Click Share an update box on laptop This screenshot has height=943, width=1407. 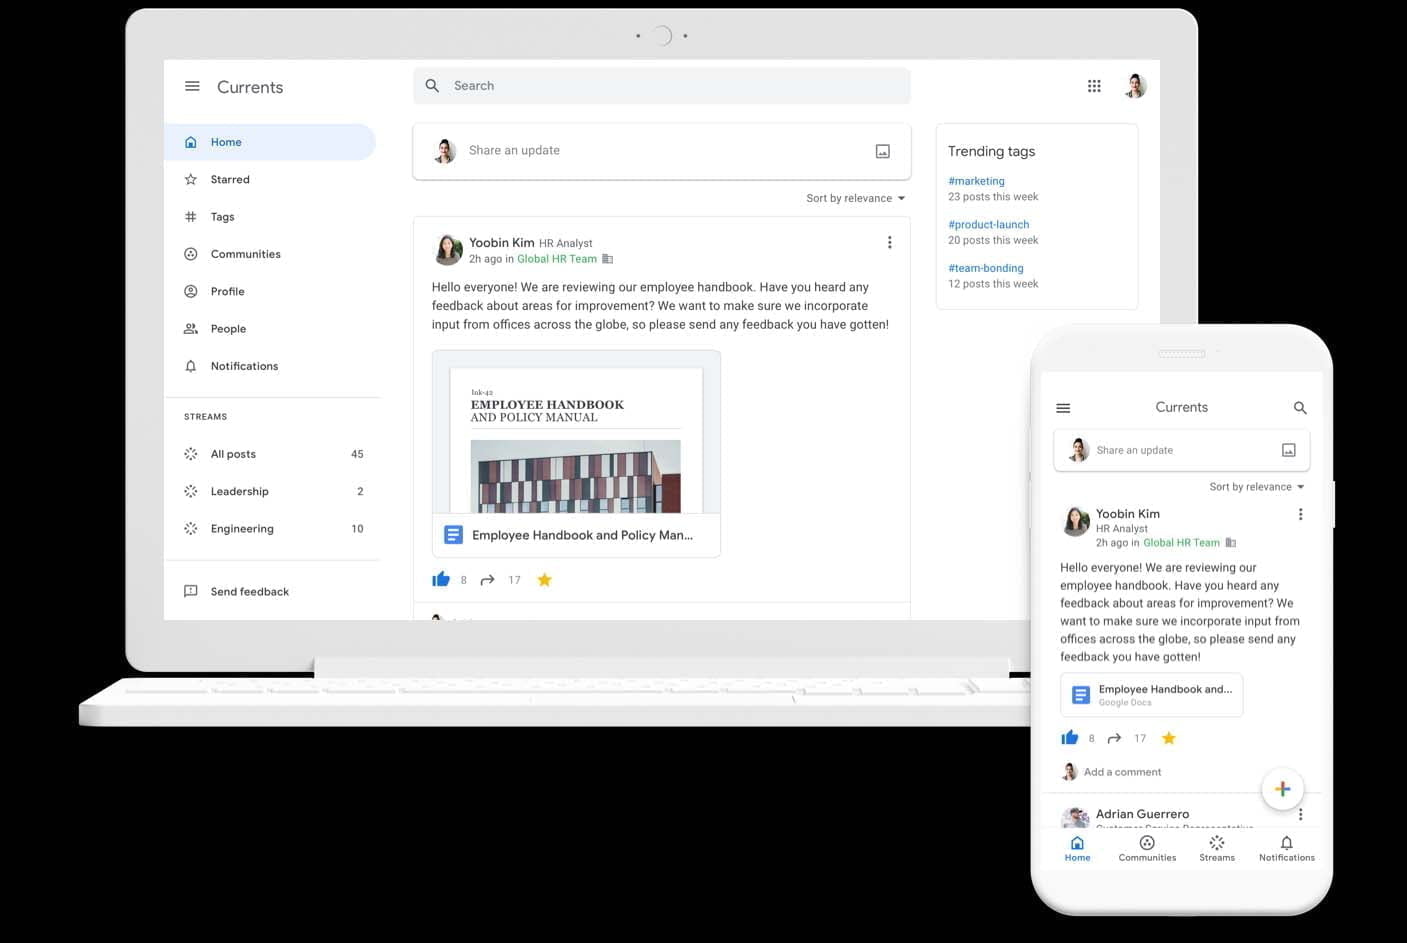661,151
